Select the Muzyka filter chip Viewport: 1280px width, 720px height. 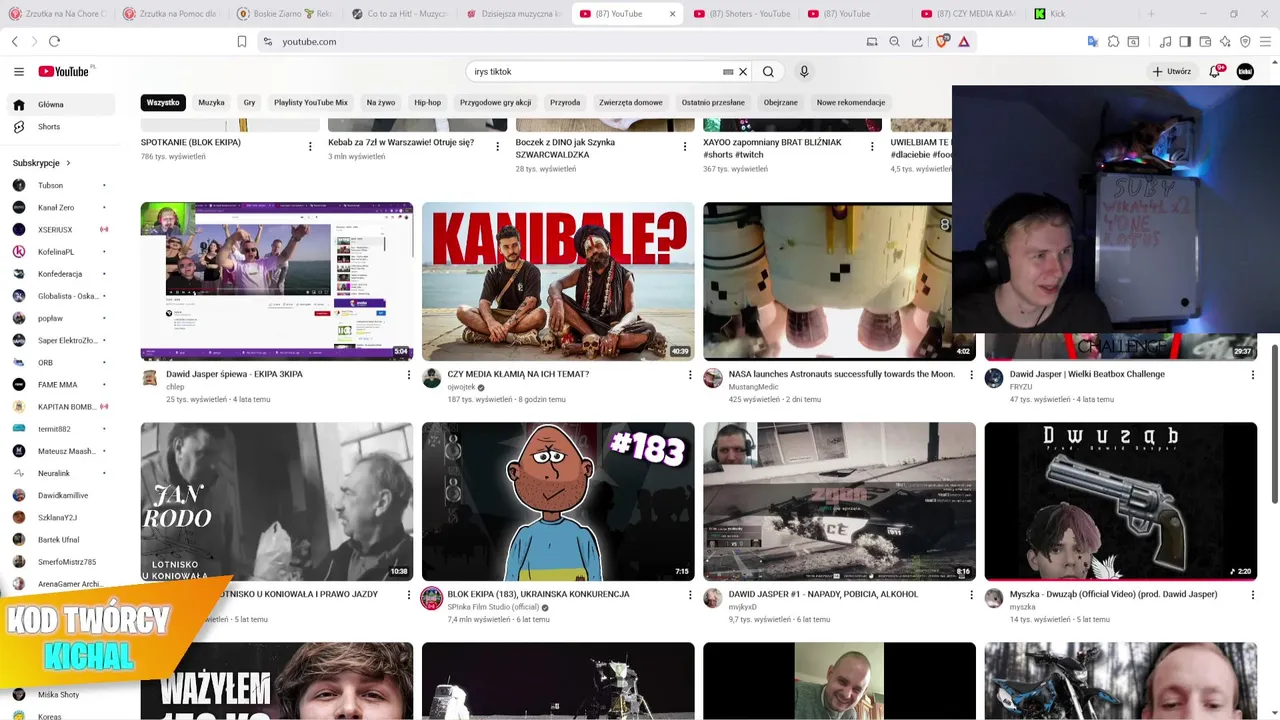click(x=211, y=102)
